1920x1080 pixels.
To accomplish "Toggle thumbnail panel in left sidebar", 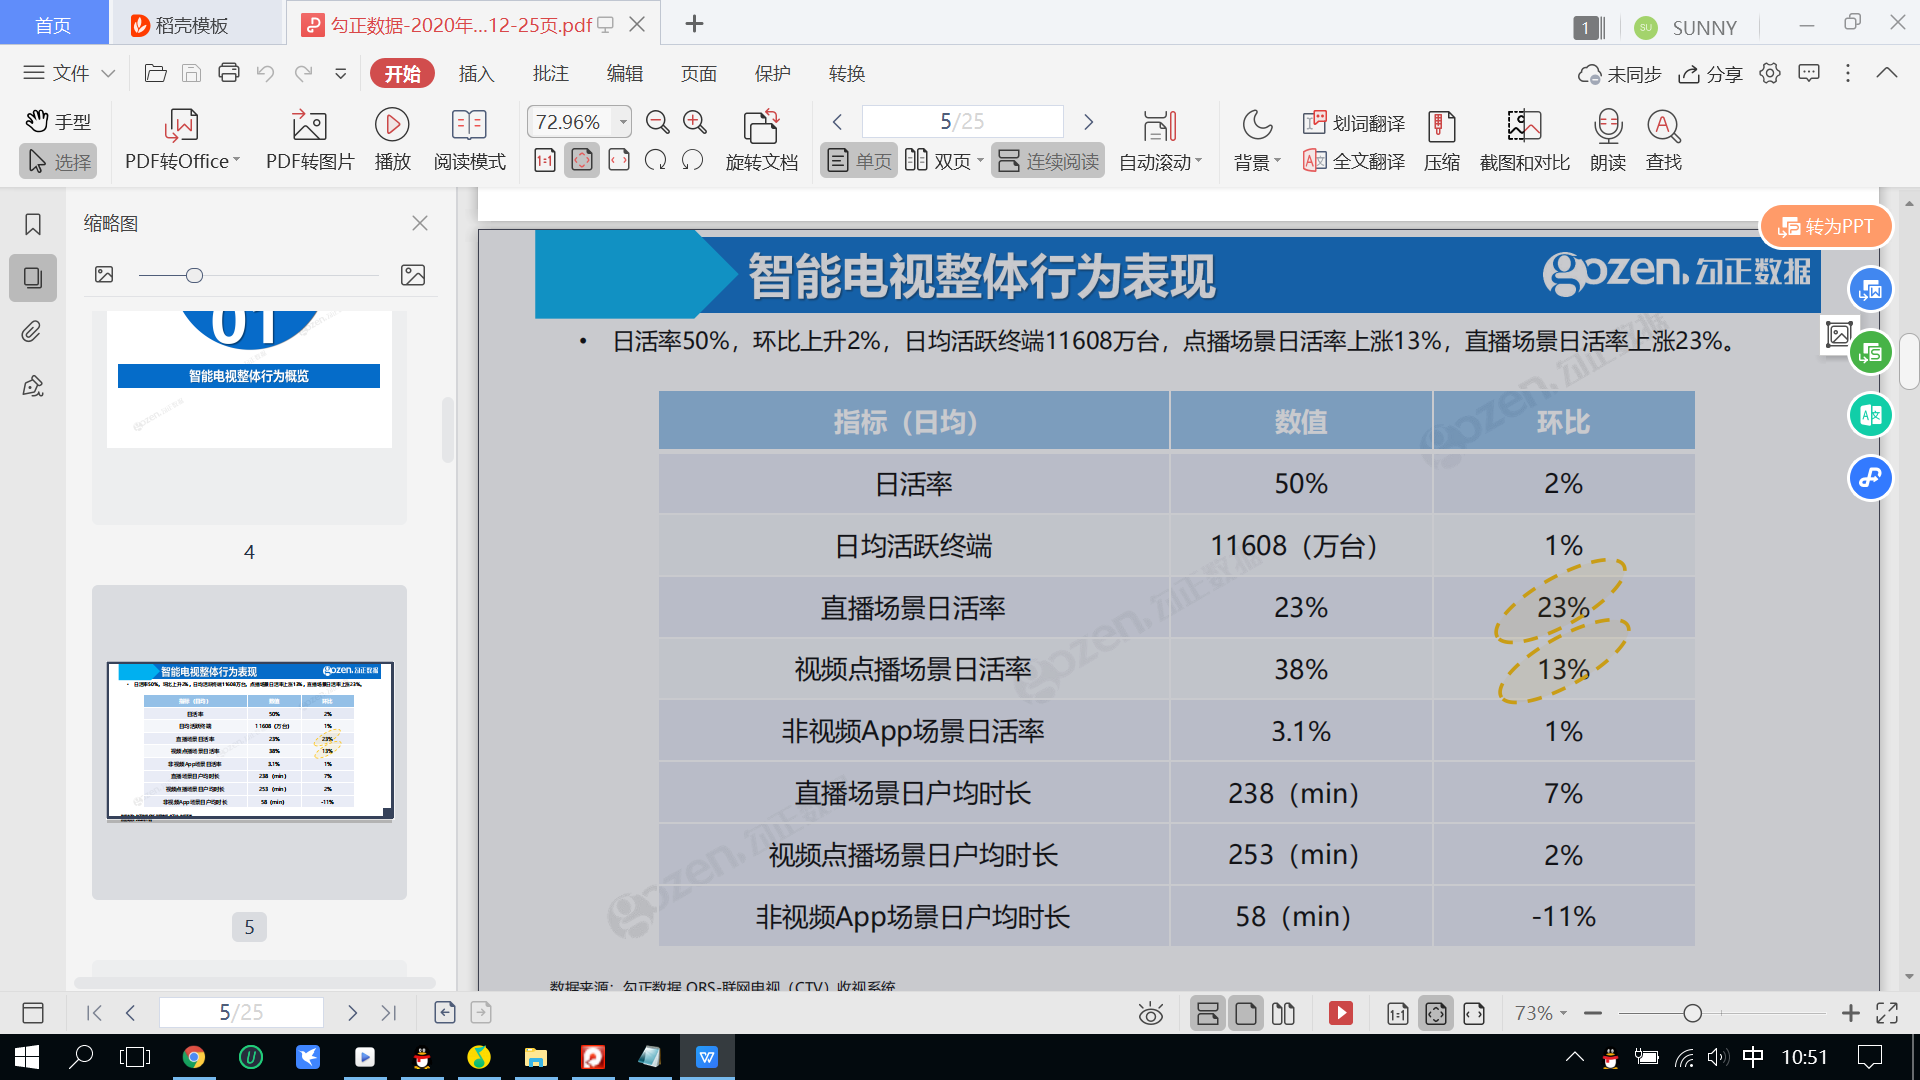I will tap(33, 278).
